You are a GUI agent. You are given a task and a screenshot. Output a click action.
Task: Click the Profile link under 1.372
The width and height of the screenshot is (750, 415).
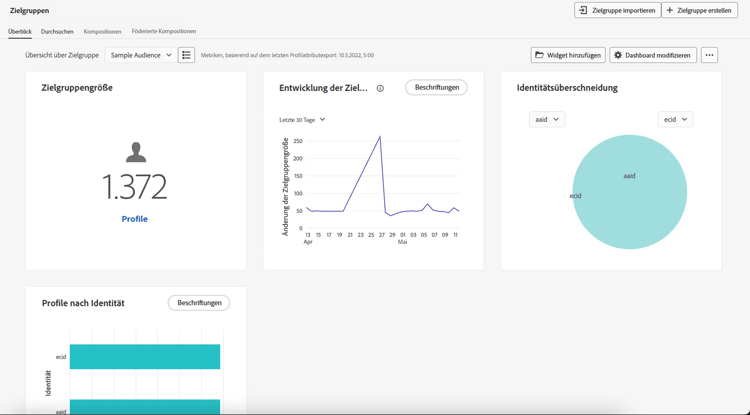pos(134,219)
